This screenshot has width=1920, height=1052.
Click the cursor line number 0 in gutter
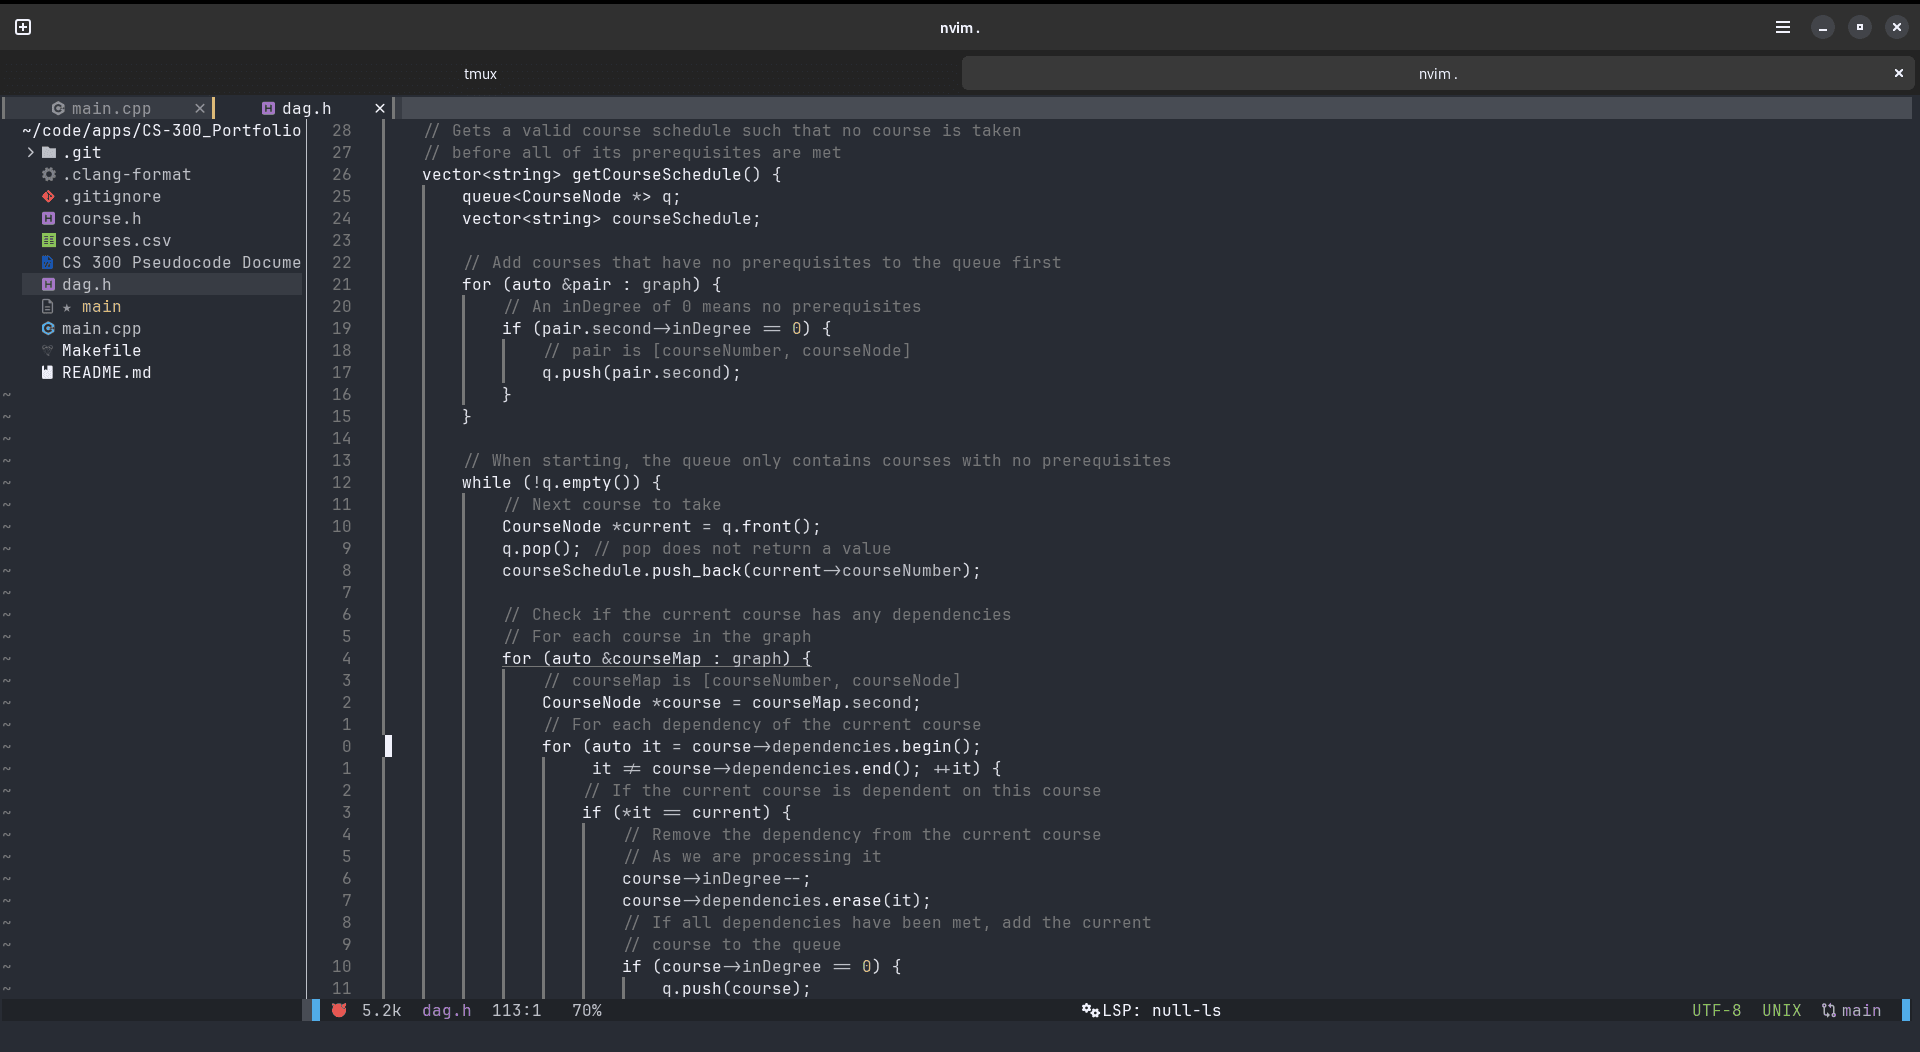pyautogui.click(x=346, y=746)
